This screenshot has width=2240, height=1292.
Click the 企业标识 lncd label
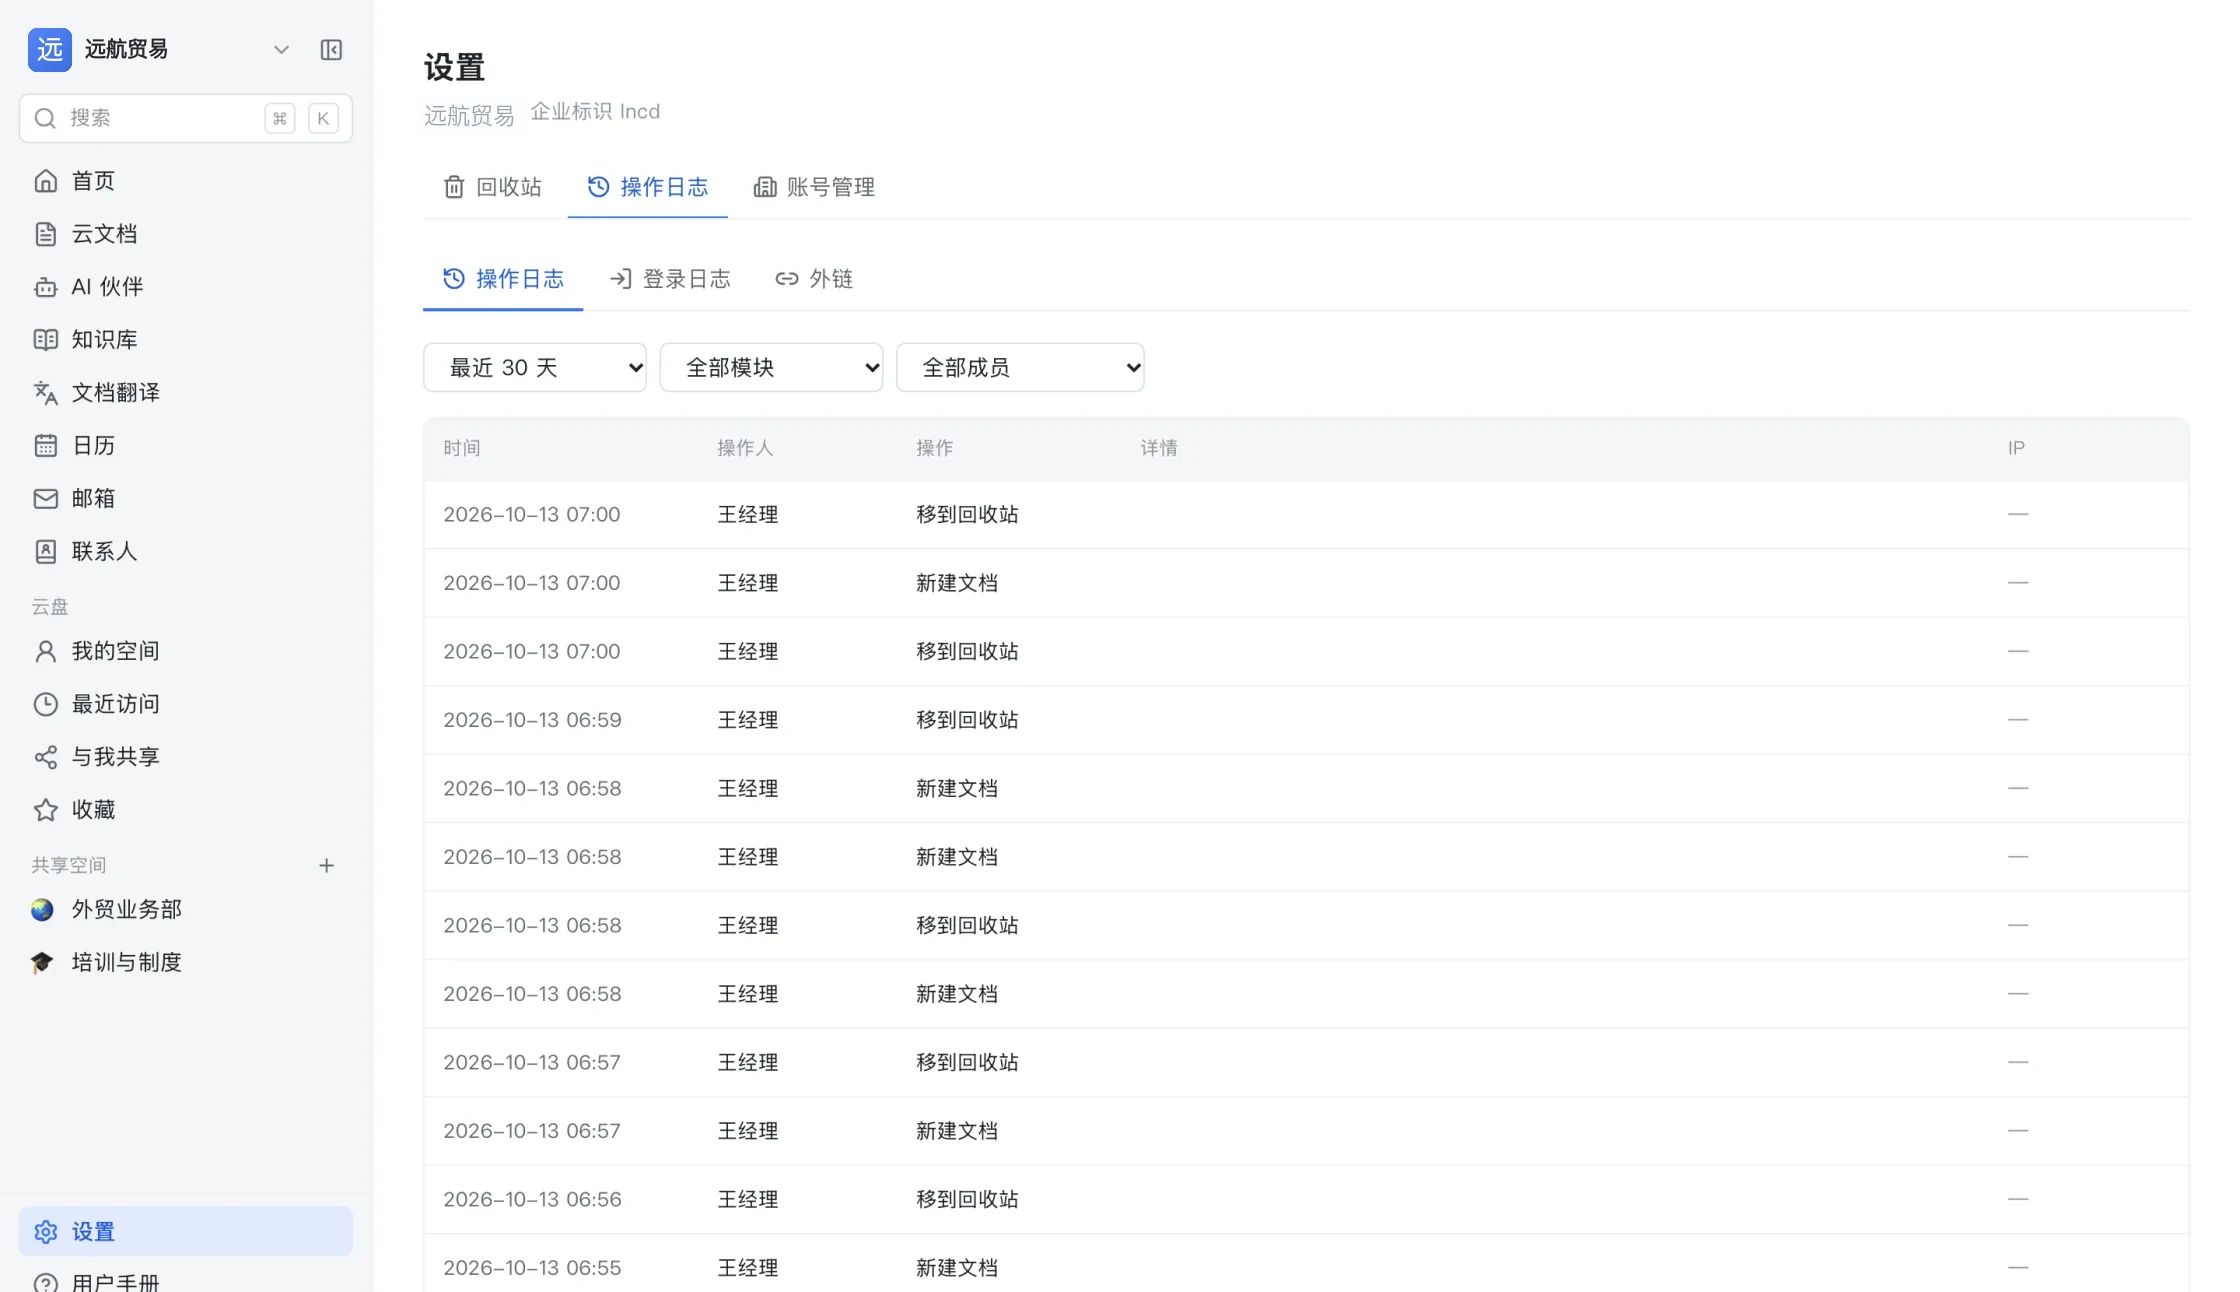click(x=595, y=112)
